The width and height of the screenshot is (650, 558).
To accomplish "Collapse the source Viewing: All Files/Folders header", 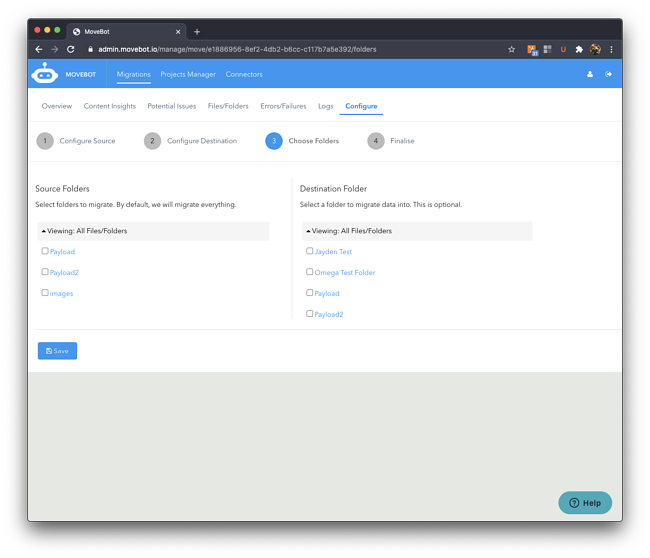I will pos(153,231).
